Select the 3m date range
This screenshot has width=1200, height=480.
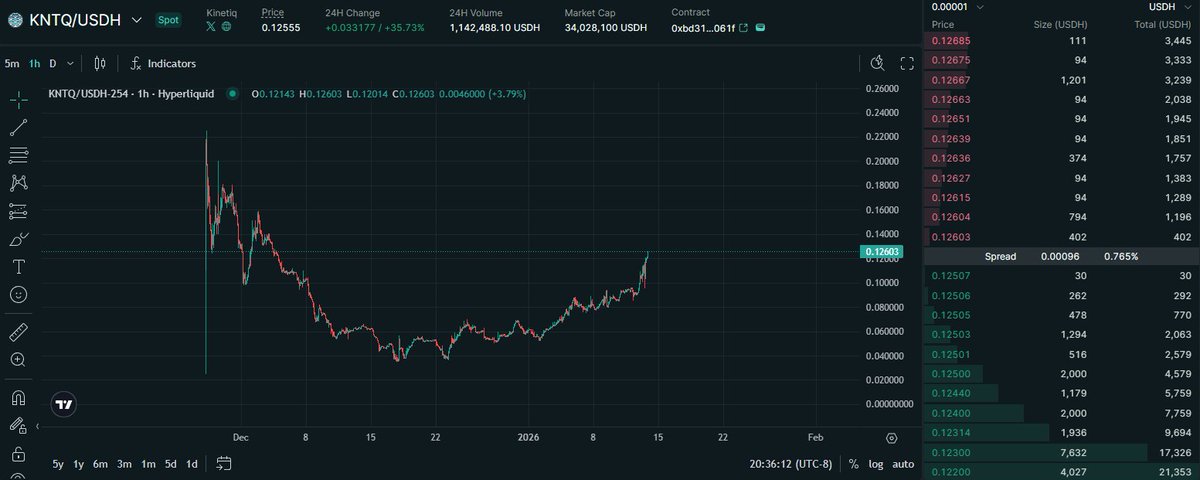pos(124,464)
